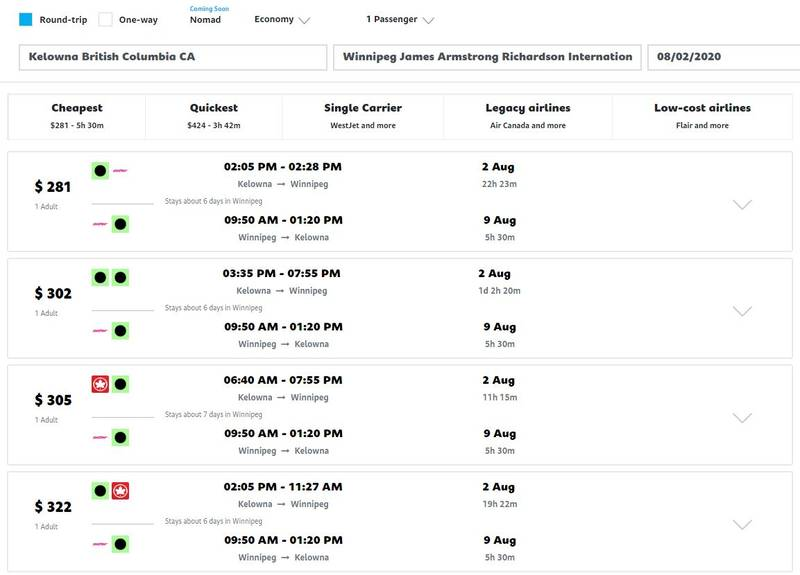This screenshot has width=800, height=575.
Task: Switch to the Quickest tab
Action: coord(214,116)
